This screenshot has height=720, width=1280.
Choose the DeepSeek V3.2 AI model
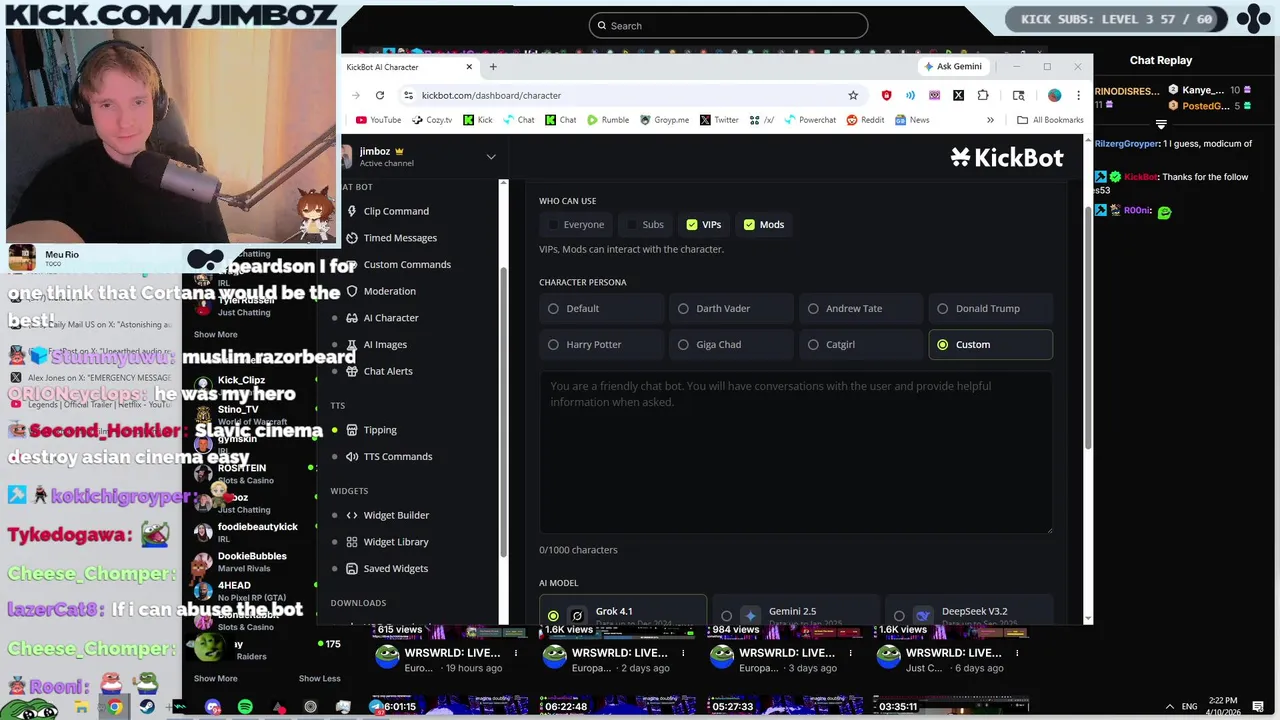[968, 612]
